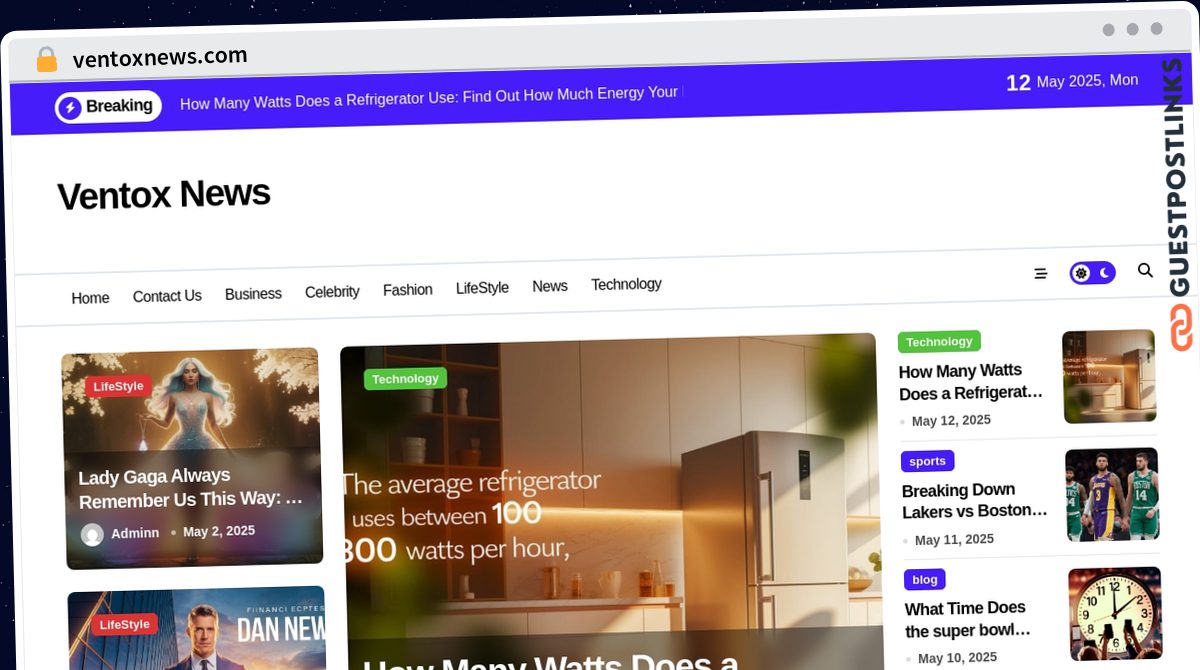Click the May 11, 2025 date in sidebar
This screenshot has width=1200, height=670.
[954, 540]
